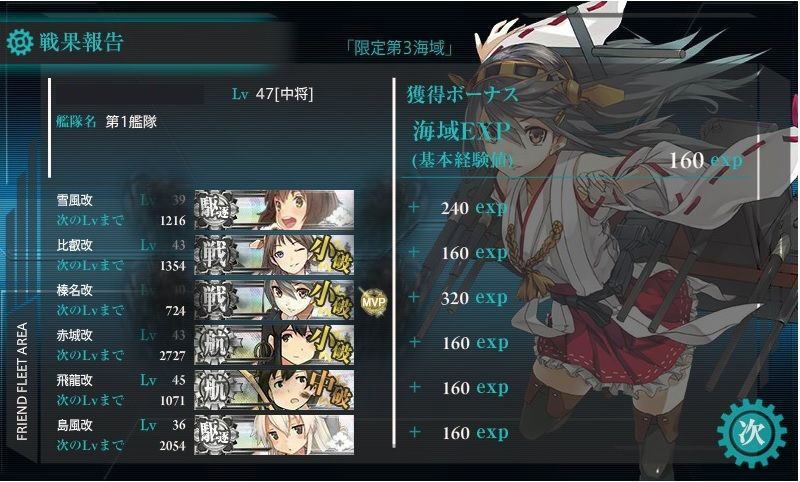Select the 戦 type badge on 榛名改's banner
Screen dimensions: 800x482
[x=215, y=299]
